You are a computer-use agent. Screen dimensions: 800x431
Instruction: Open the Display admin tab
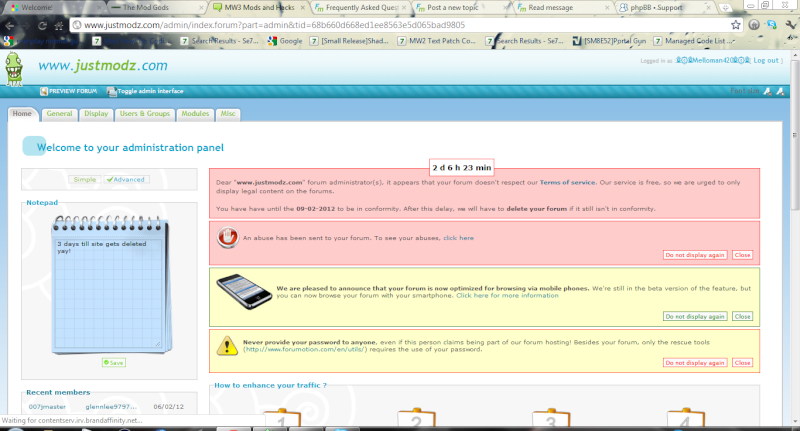[x=96, y=114]
